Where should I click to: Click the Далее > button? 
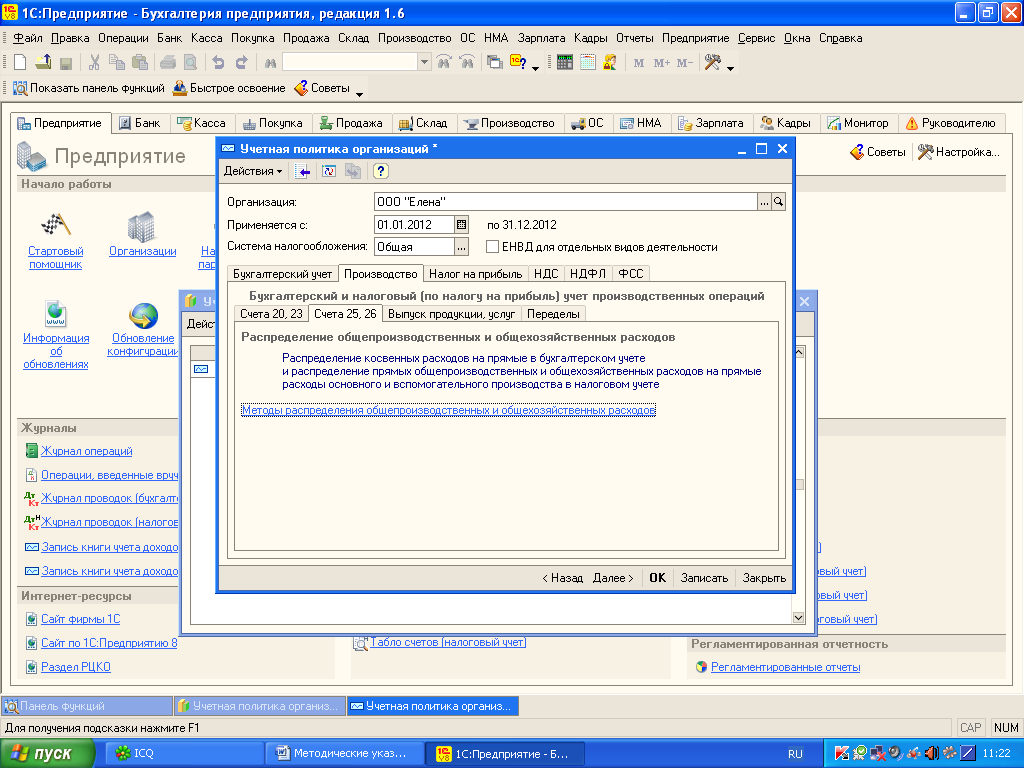tap(613, 578)
